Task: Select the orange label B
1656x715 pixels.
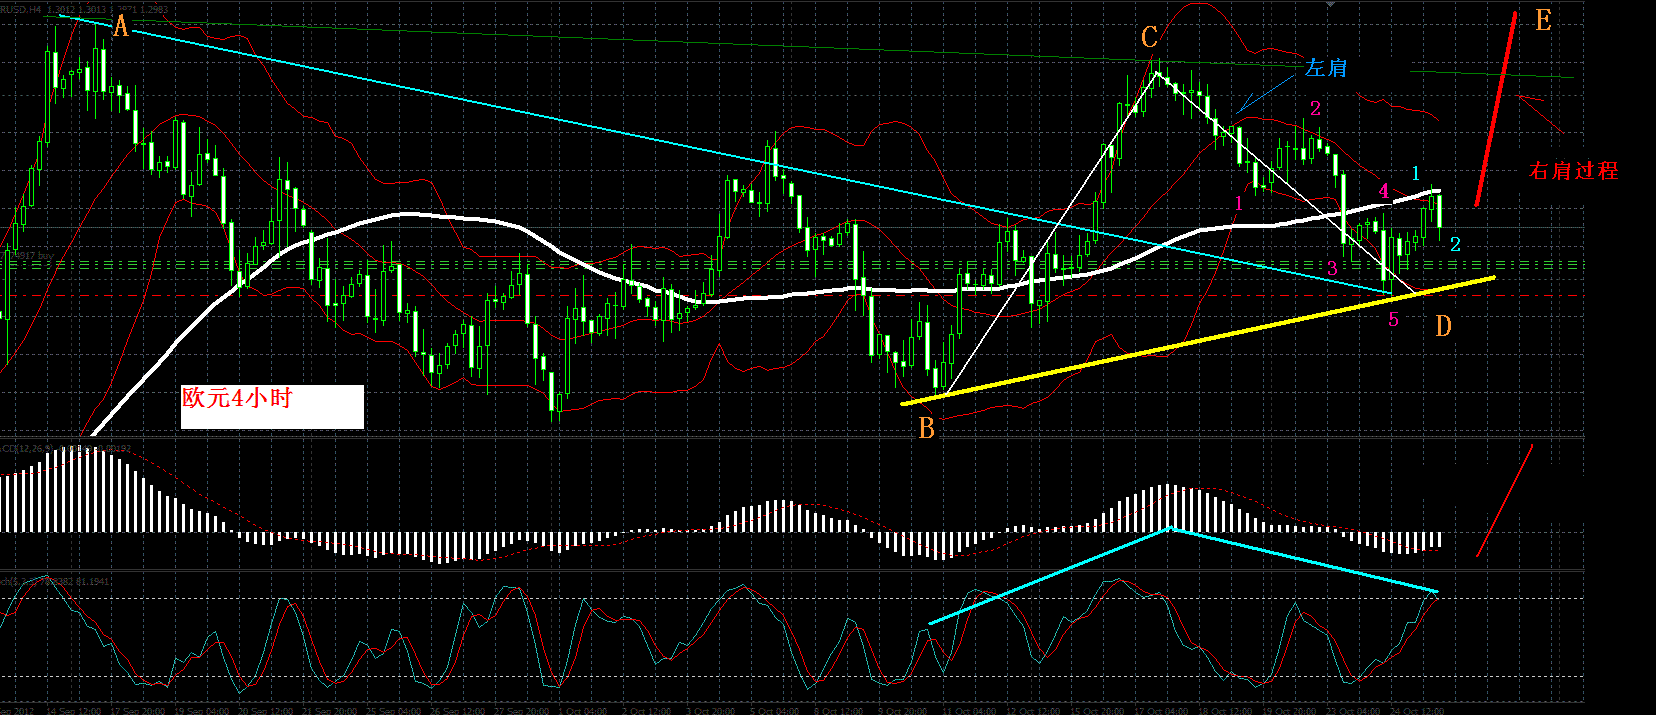Action: [927, 428]
